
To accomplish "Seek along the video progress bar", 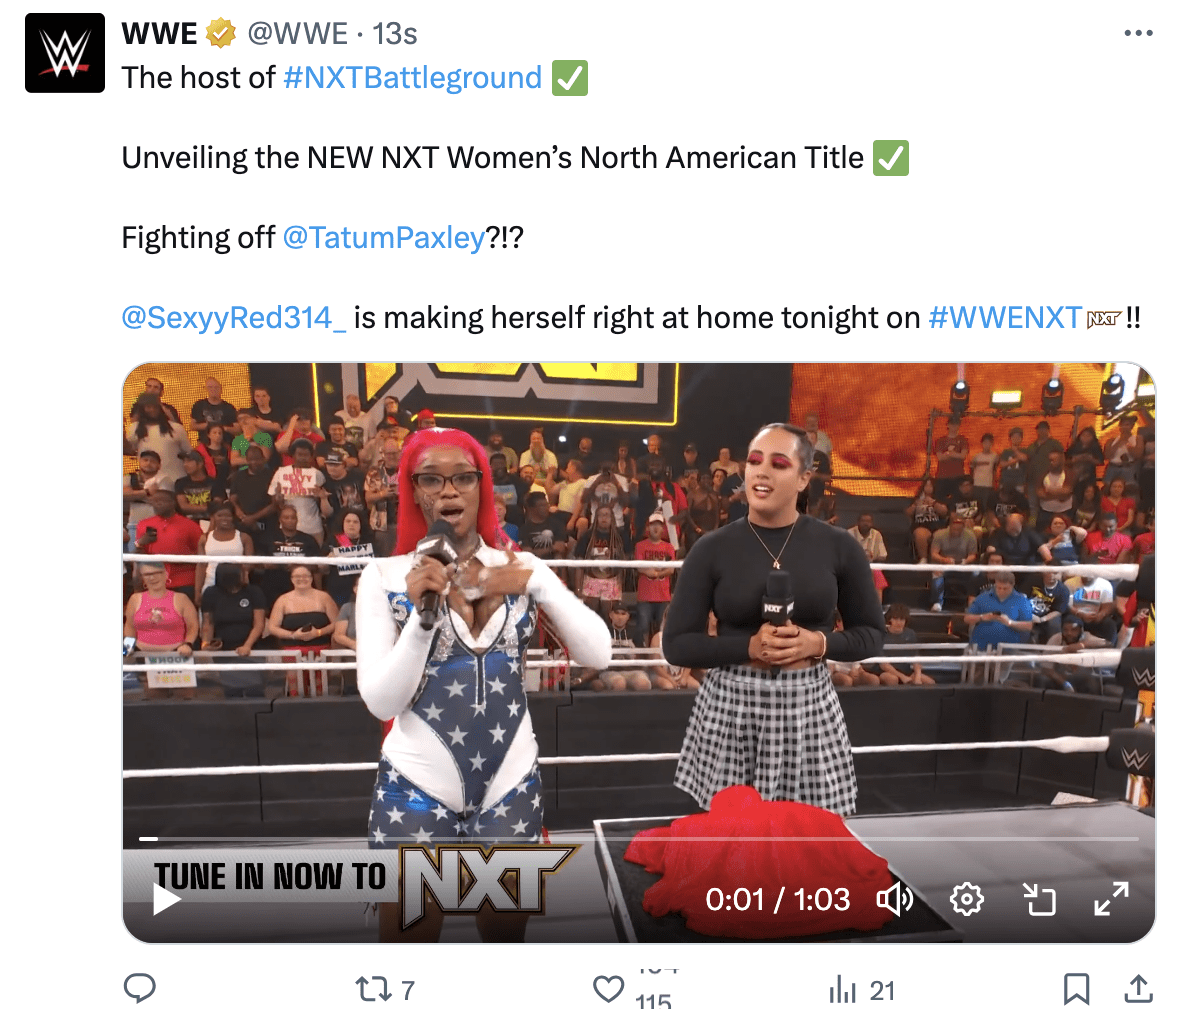I will [x=638, y=838].
